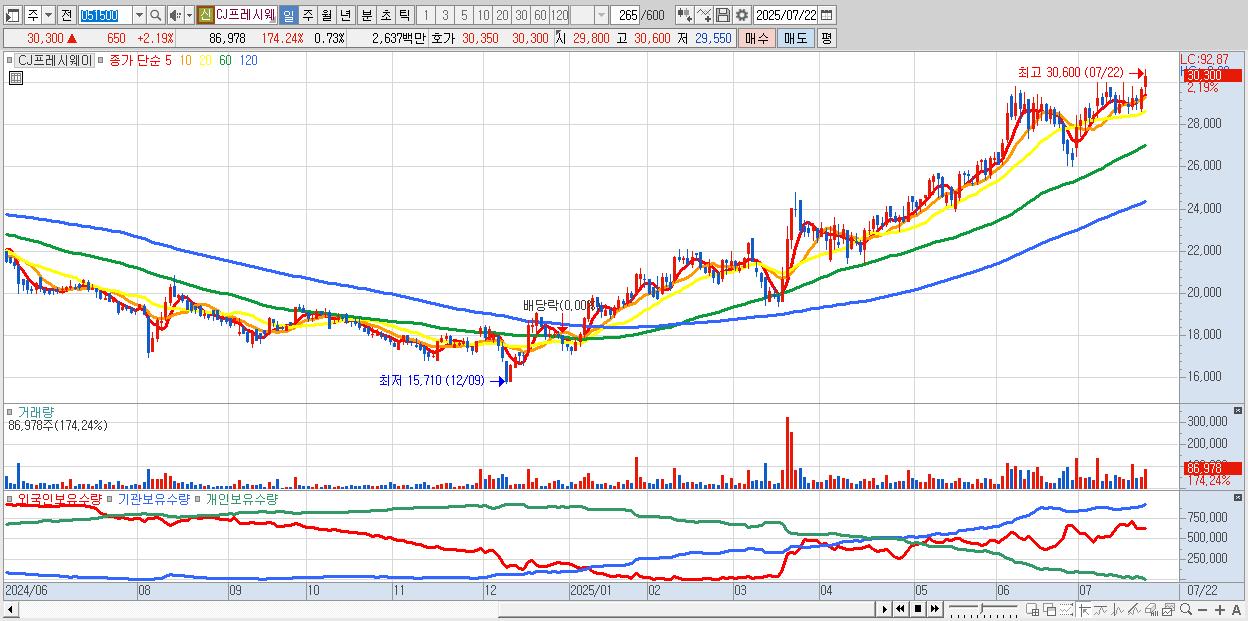This screenshot has width=1248, height=621.
Task: Click the A text tool icon
Action: pos(1236,610)
